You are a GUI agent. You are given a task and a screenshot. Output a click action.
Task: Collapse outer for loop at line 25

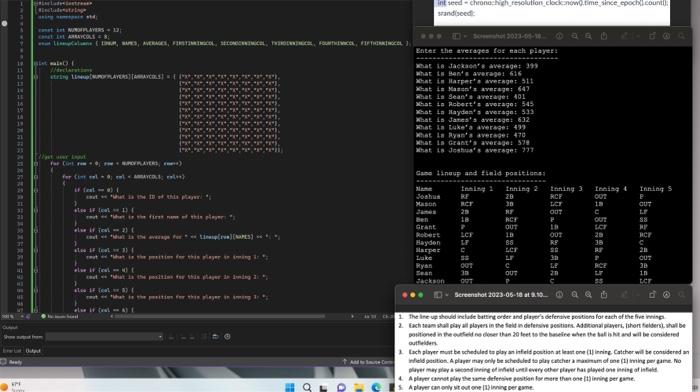[36, 163]
